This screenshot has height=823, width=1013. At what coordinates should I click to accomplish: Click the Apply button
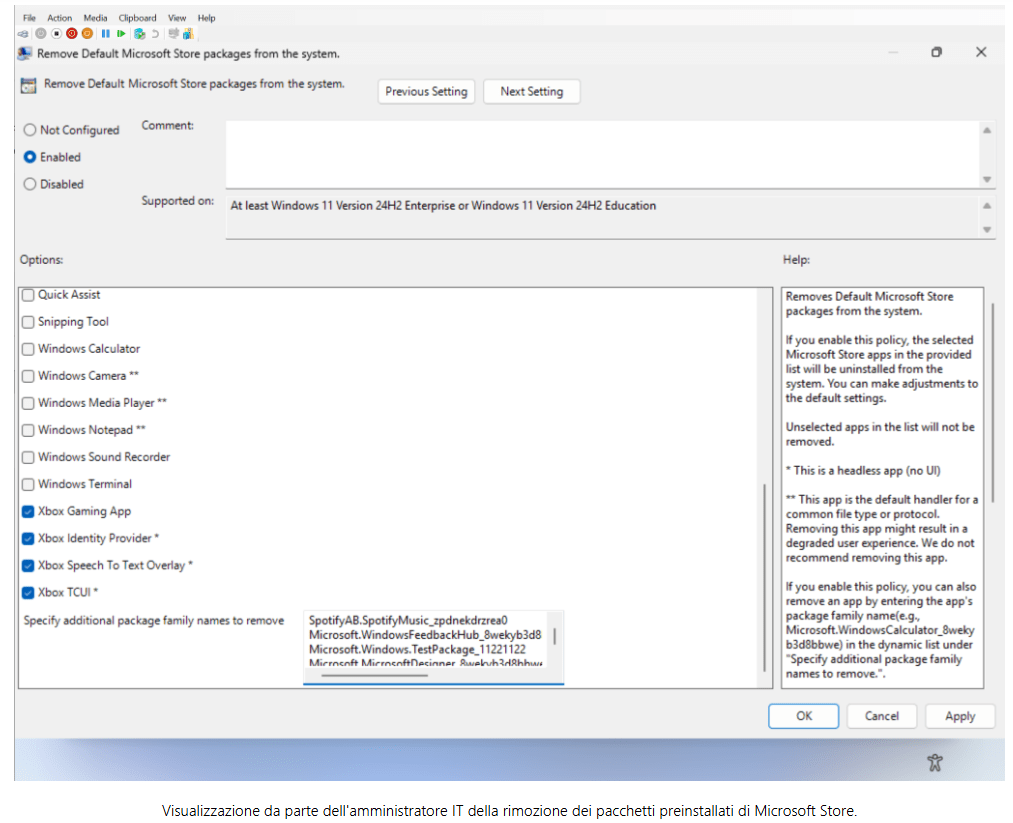pos(959,716)
